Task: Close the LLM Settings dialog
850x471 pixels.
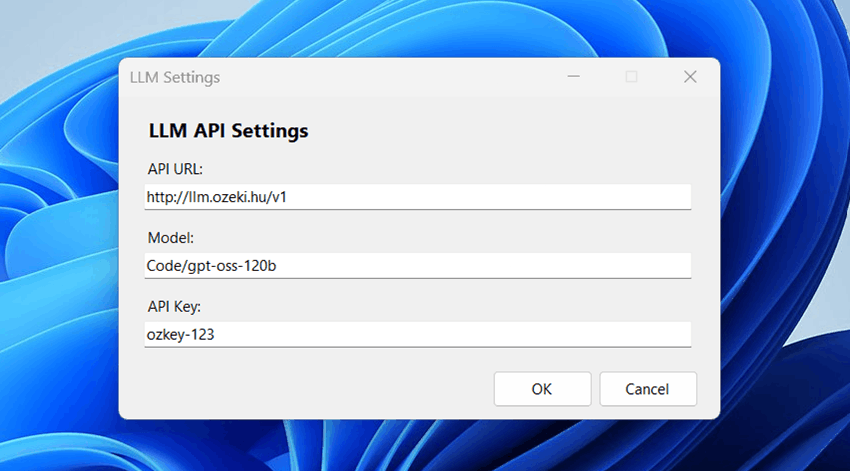Action: 689,77
